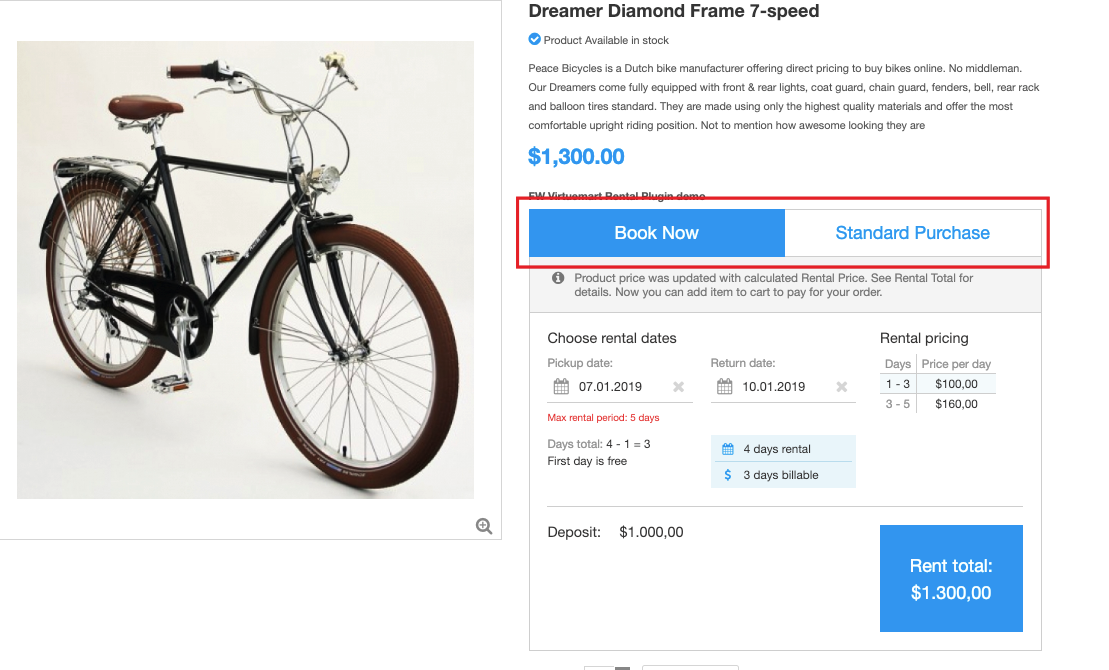Image resolution: width=1109 pixels, height=670 pixels.
Task: Click the $1,300.00 product price
Action: click(x=576, y=156)
